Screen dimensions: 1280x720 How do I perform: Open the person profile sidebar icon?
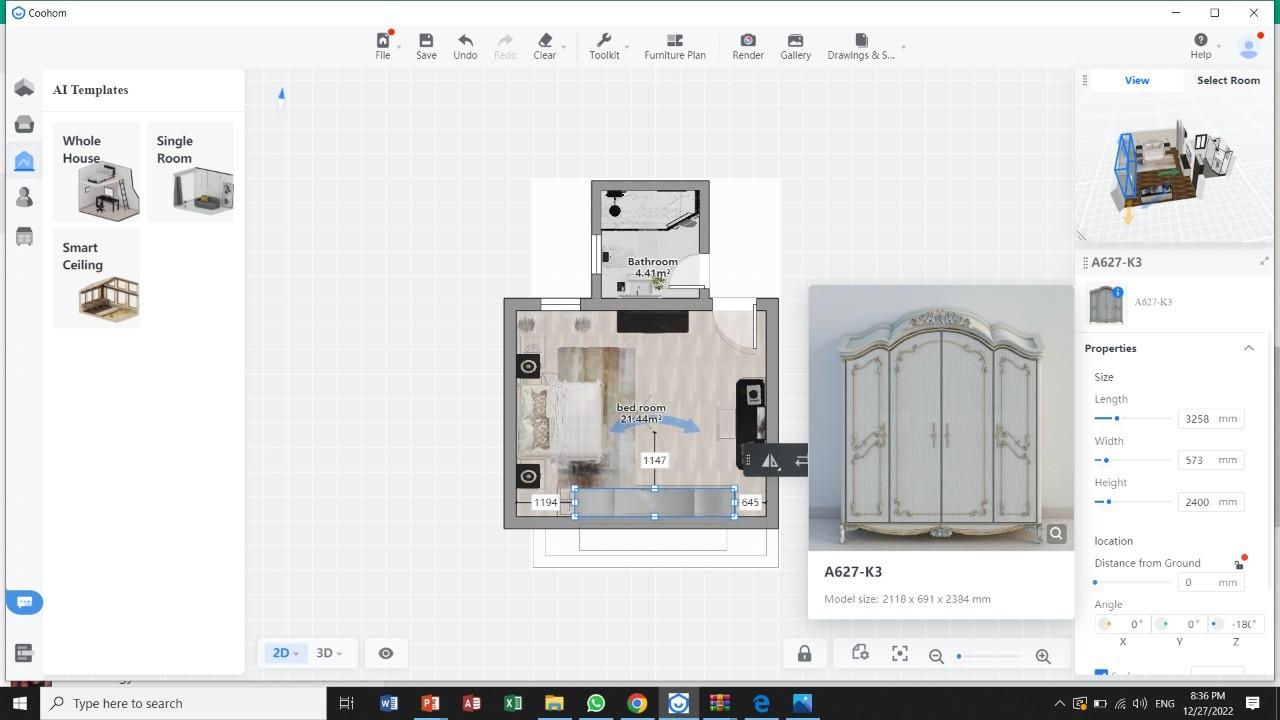tap(24, 198)
